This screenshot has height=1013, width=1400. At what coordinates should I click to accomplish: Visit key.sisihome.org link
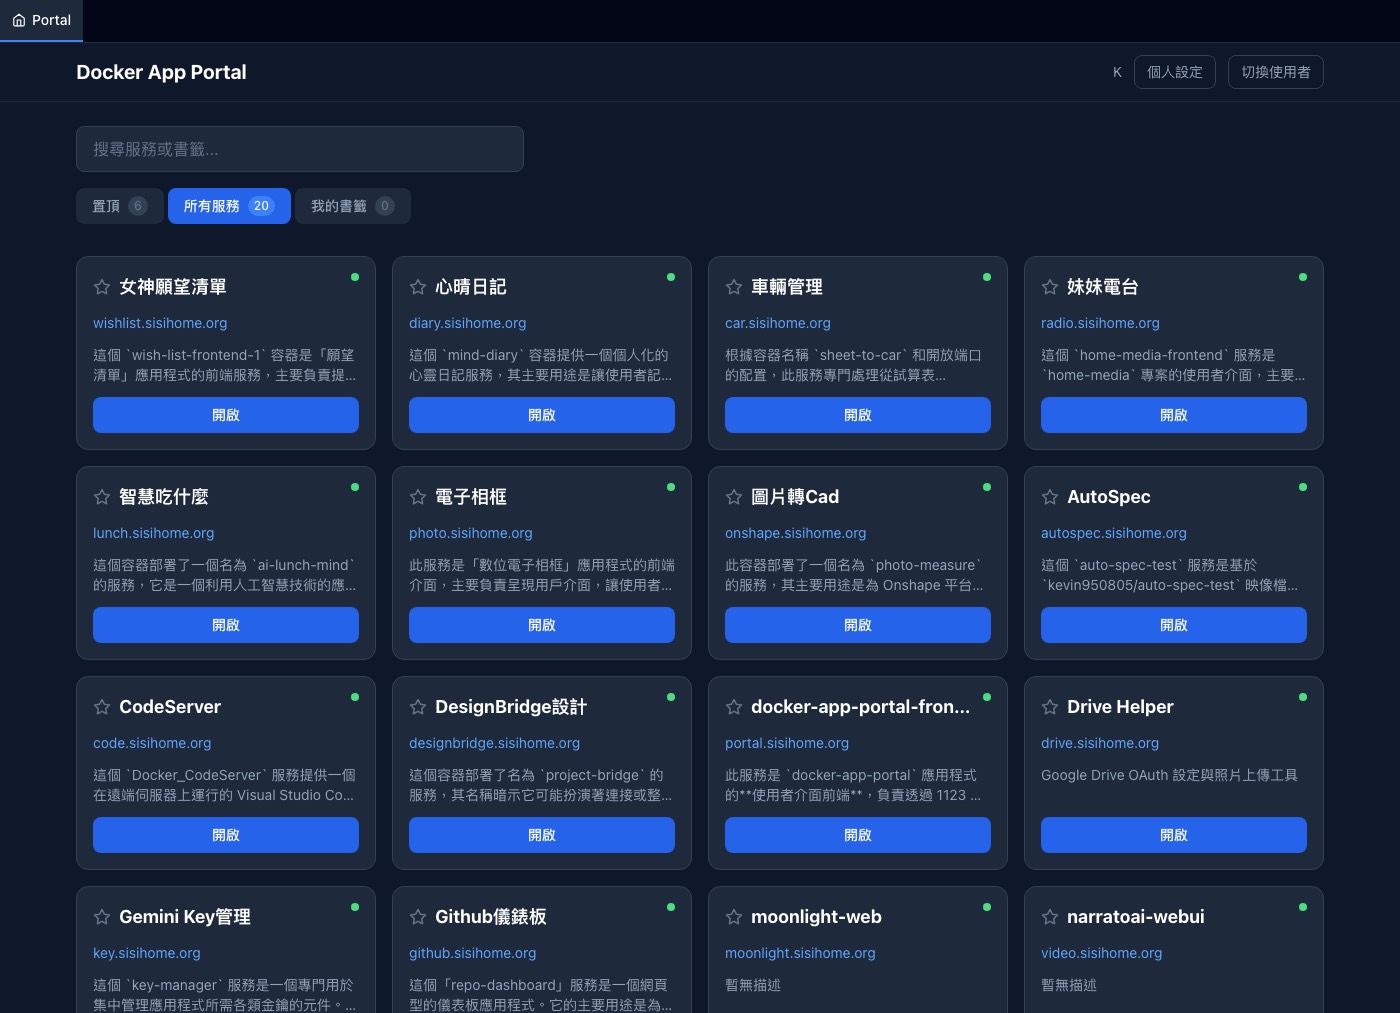(147, 953)
